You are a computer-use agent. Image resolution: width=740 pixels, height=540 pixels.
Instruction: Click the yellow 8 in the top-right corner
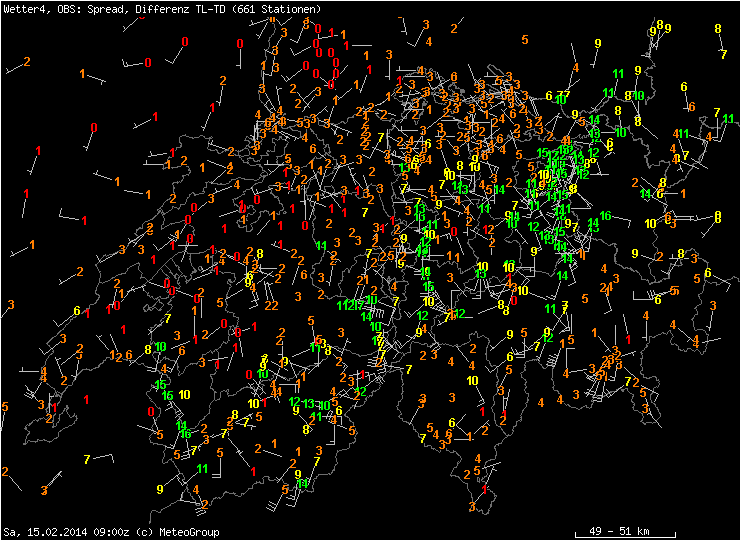coord(718,28)
